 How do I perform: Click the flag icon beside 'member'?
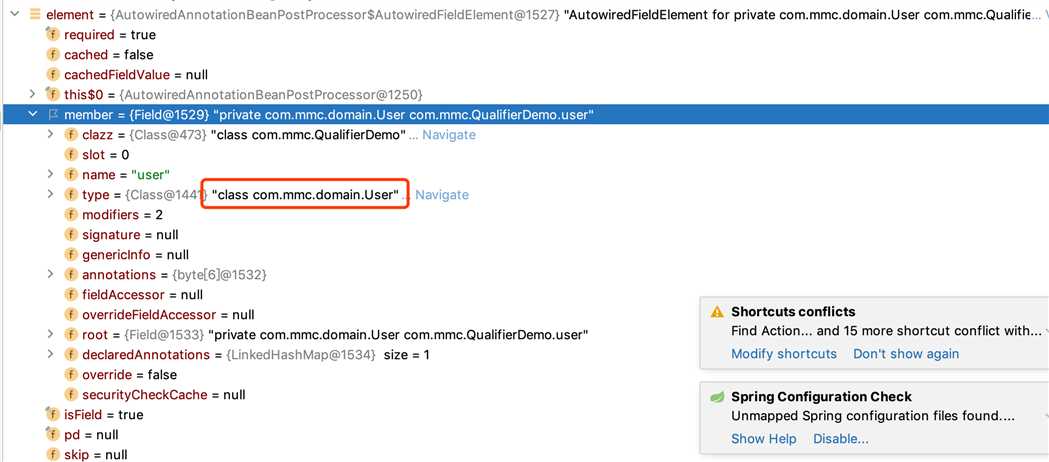pyautogui.click(x=53, y=114)
